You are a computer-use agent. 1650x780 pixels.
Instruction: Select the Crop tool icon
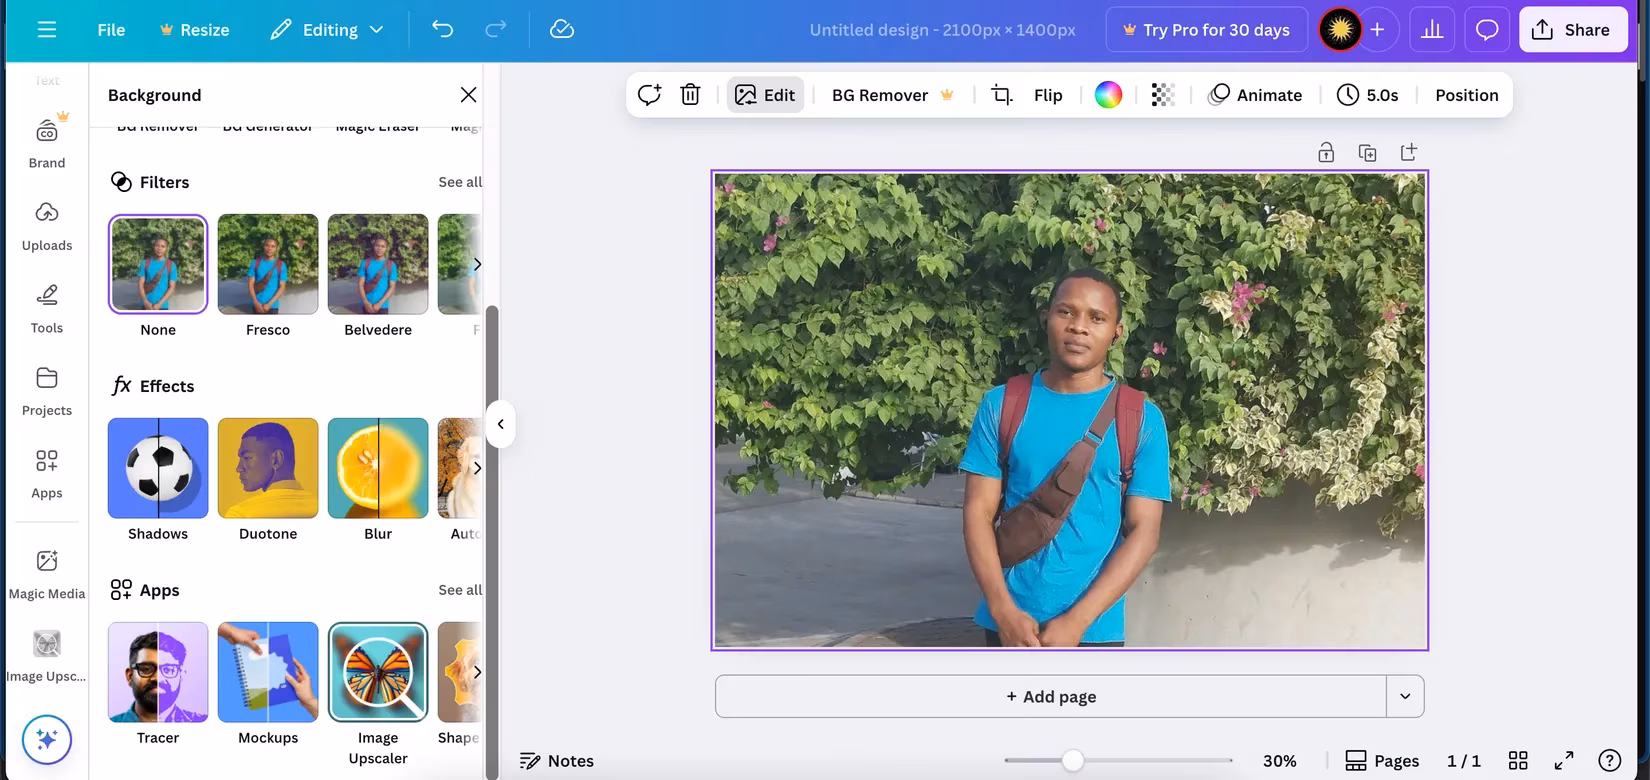point(1001,95)
